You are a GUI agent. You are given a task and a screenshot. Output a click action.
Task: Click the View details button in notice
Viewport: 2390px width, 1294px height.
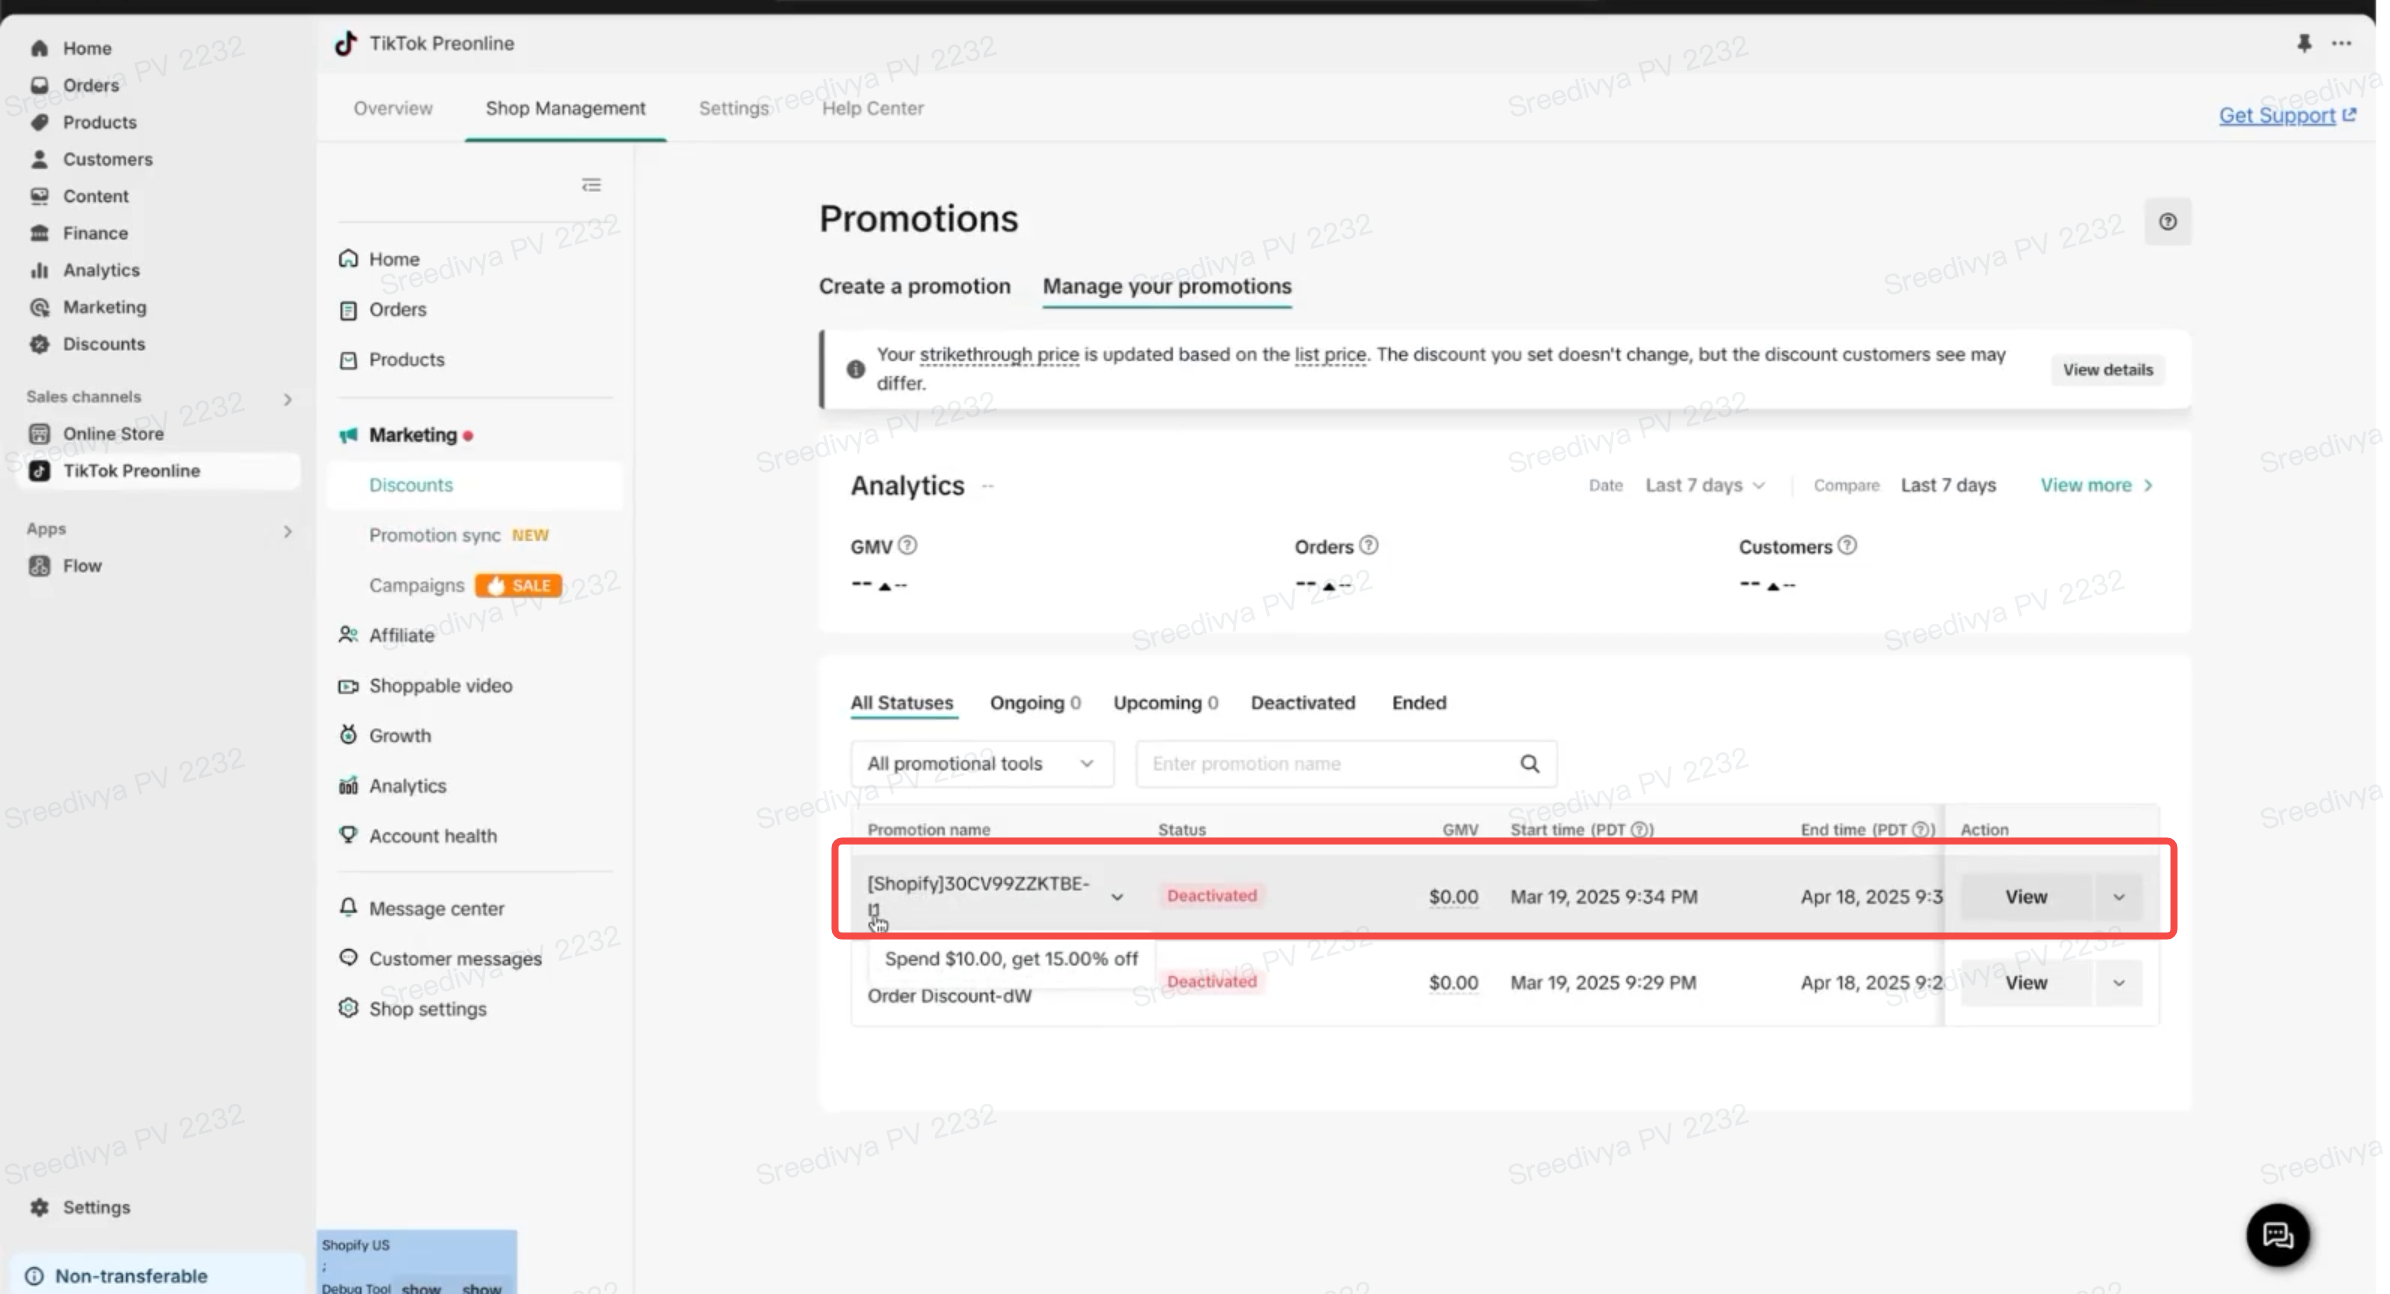[x=2107, y=370]
